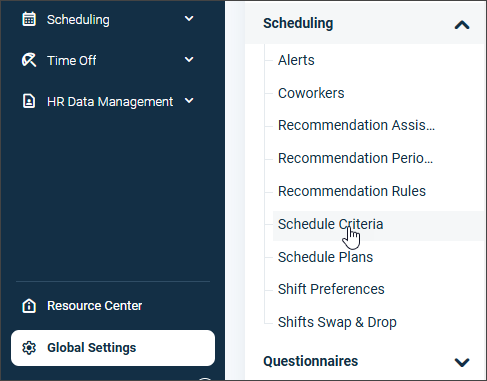This screenshot has height=381, width=487.
Task: Open Recommendation Rules
Action: [352, 191]
